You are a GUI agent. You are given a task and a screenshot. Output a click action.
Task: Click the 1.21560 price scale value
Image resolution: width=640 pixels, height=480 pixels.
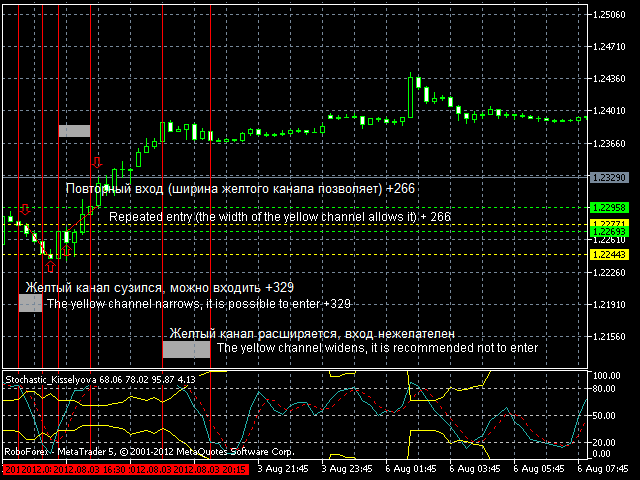[609, 337]
